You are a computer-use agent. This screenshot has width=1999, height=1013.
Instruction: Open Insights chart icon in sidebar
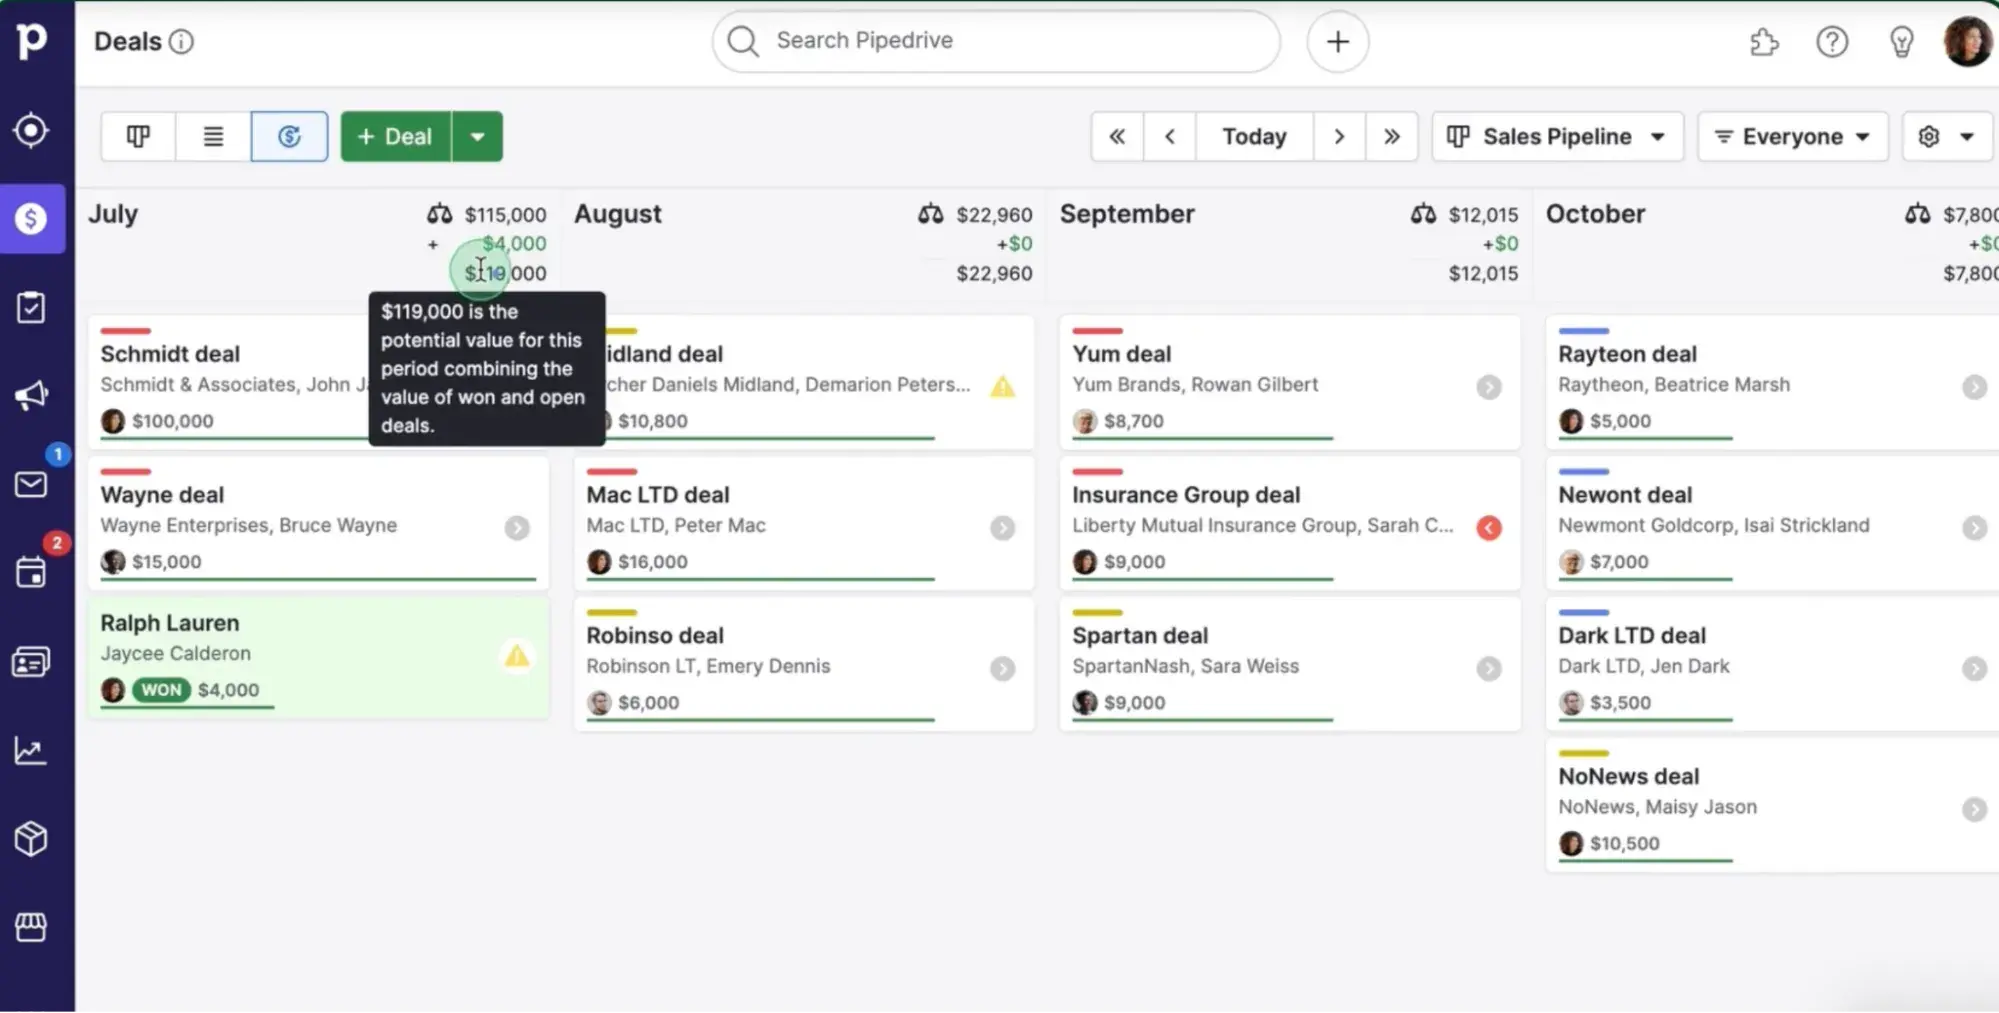tap(31, 751)
